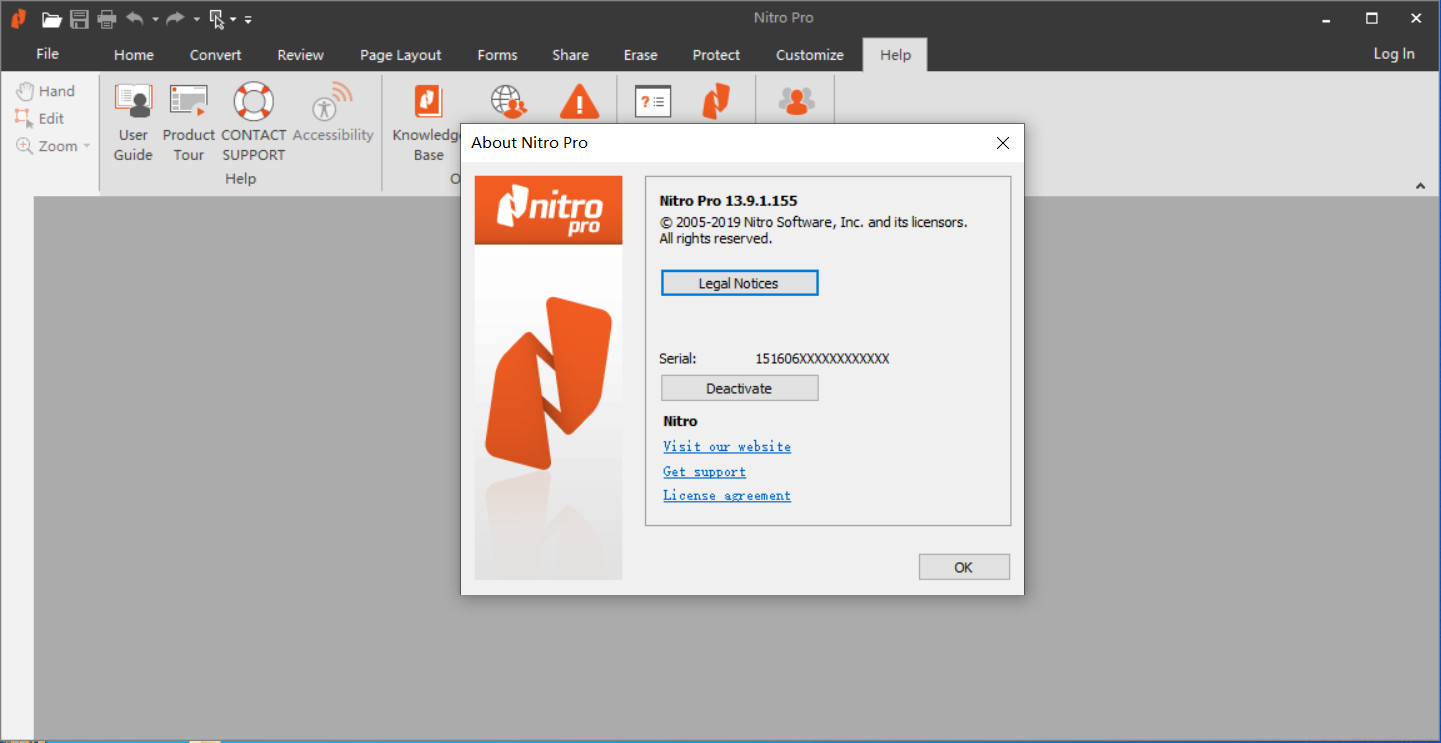Launch the Product Tour
Image resolution: width=1441 pixels, height=743 pixels.
pyautogui.click(x=188, y=122)
